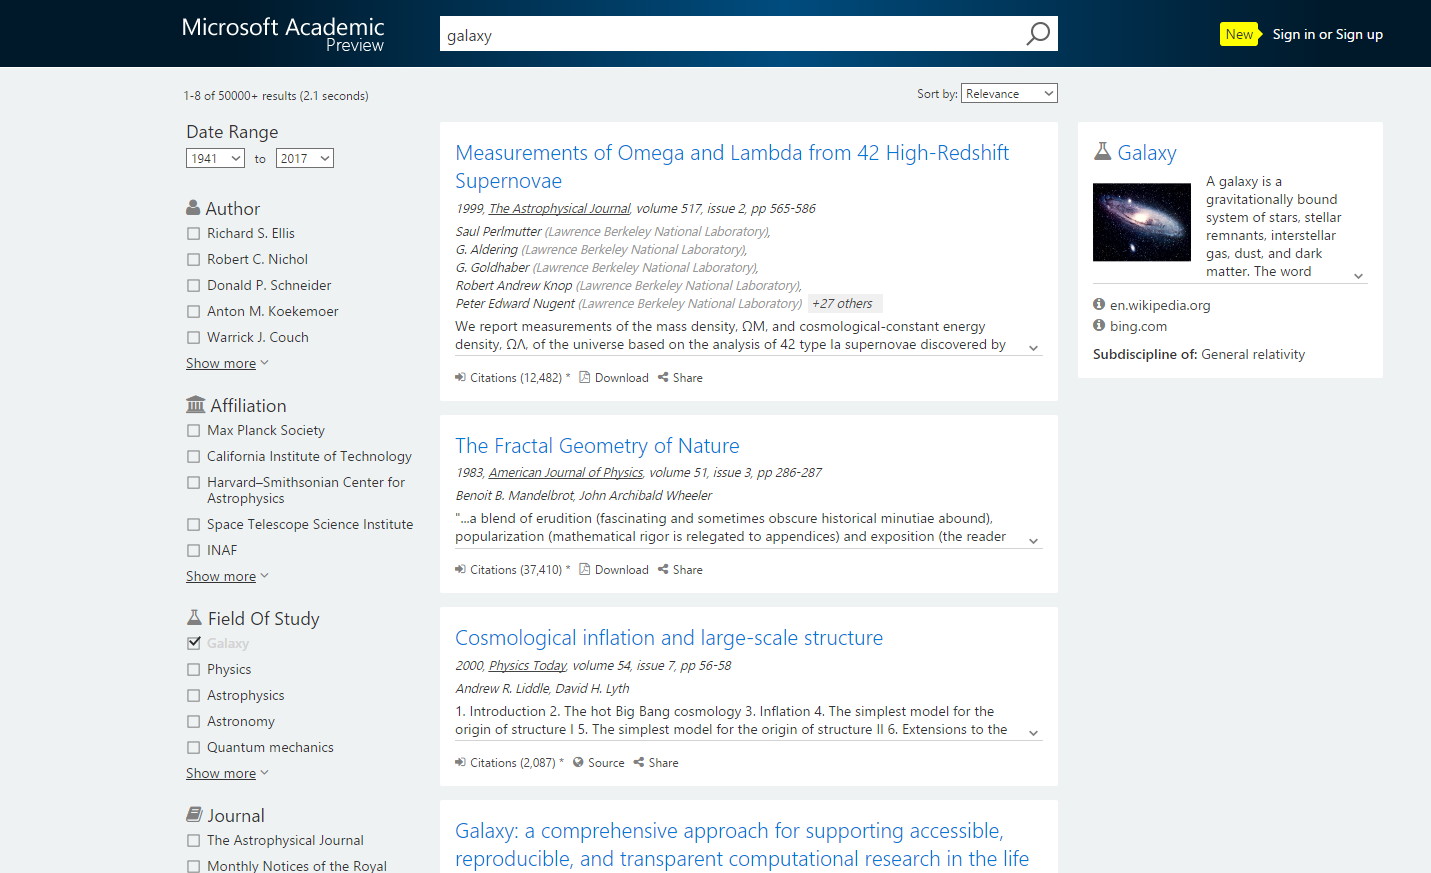Screen dimensions: 1431x873
Task: Open the en.wikipedia.org link
Action: (1160, 305)
